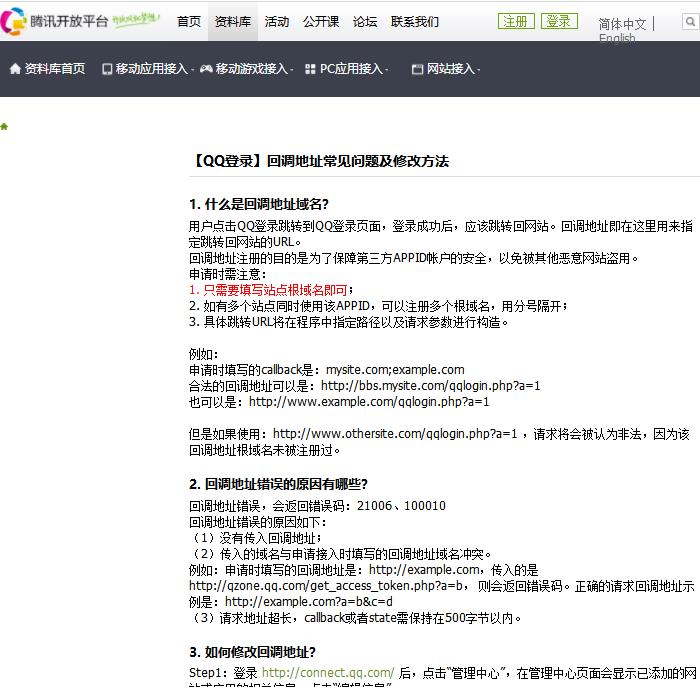Switch language to English

(x=617, y=38)
